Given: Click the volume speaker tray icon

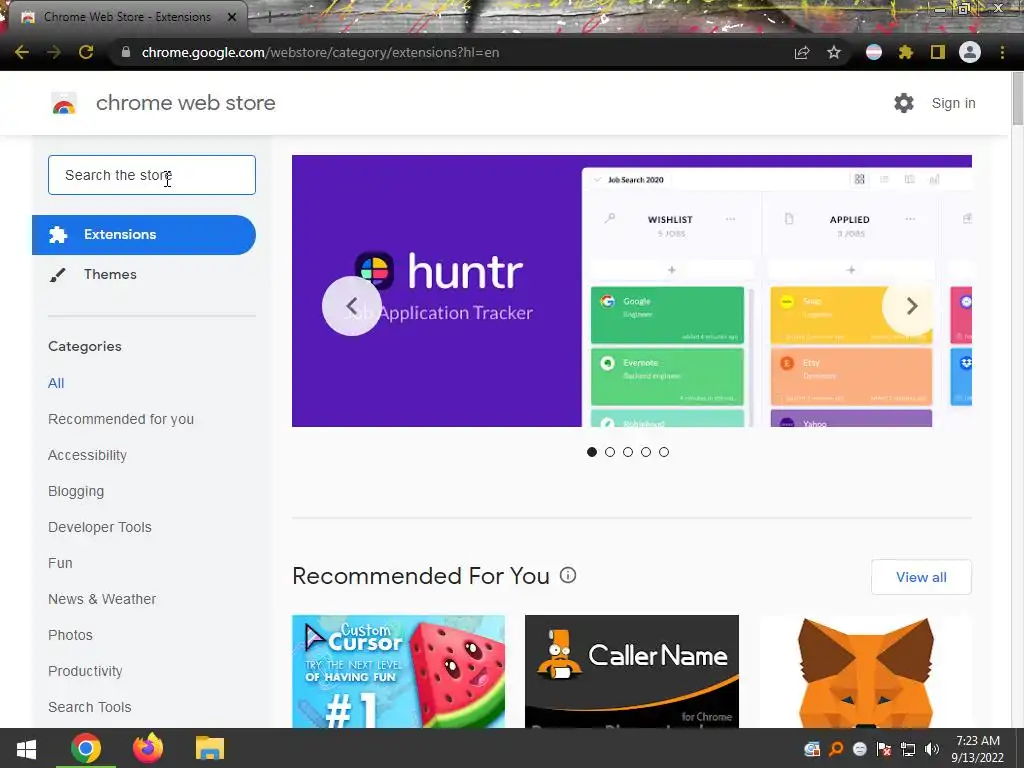Looking at the screenshot, I should tap(932, 749).
